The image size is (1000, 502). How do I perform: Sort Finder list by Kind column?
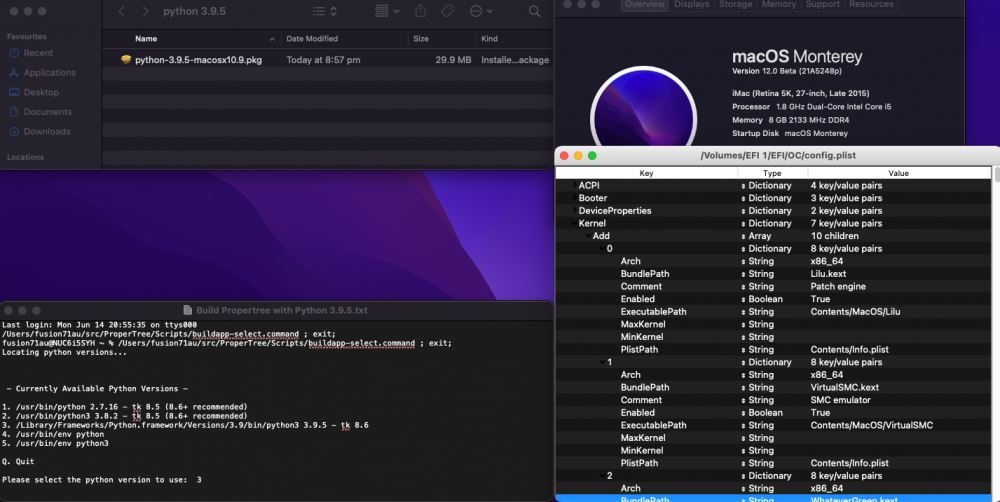(489, 39)
